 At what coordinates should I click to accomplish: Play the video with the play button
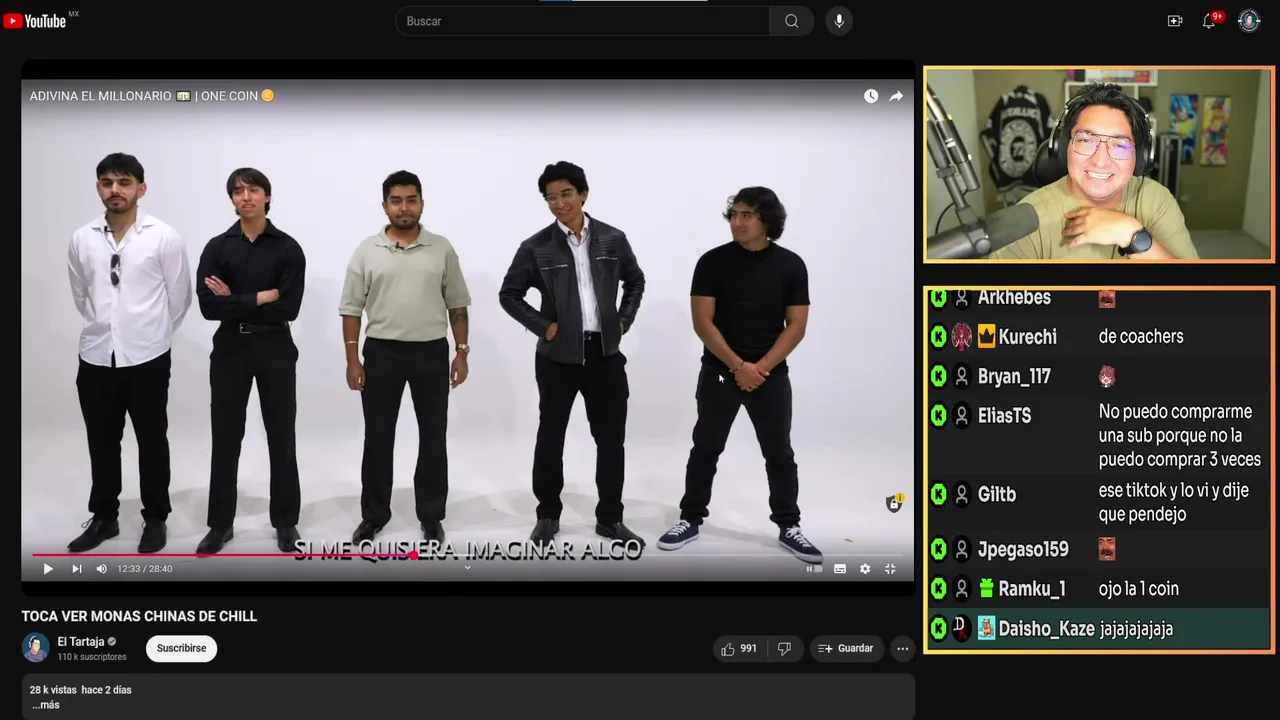pos(48,568)
